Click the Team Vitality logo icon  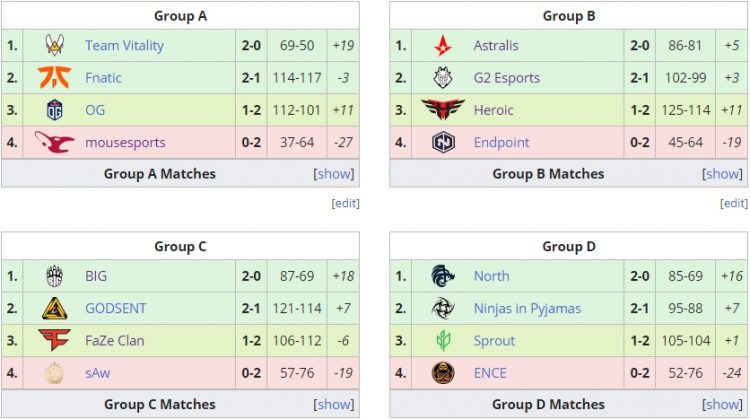(x=55, y=45)
